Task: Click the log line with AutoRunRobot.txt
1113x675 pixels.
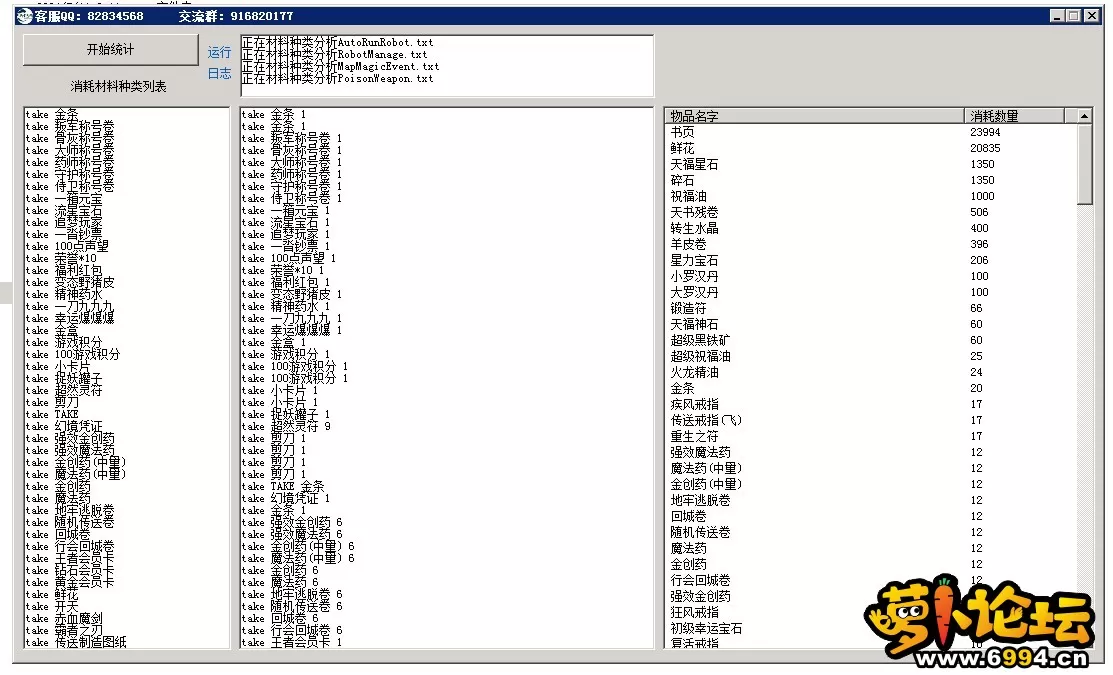Action: click(x=337, y=43)
